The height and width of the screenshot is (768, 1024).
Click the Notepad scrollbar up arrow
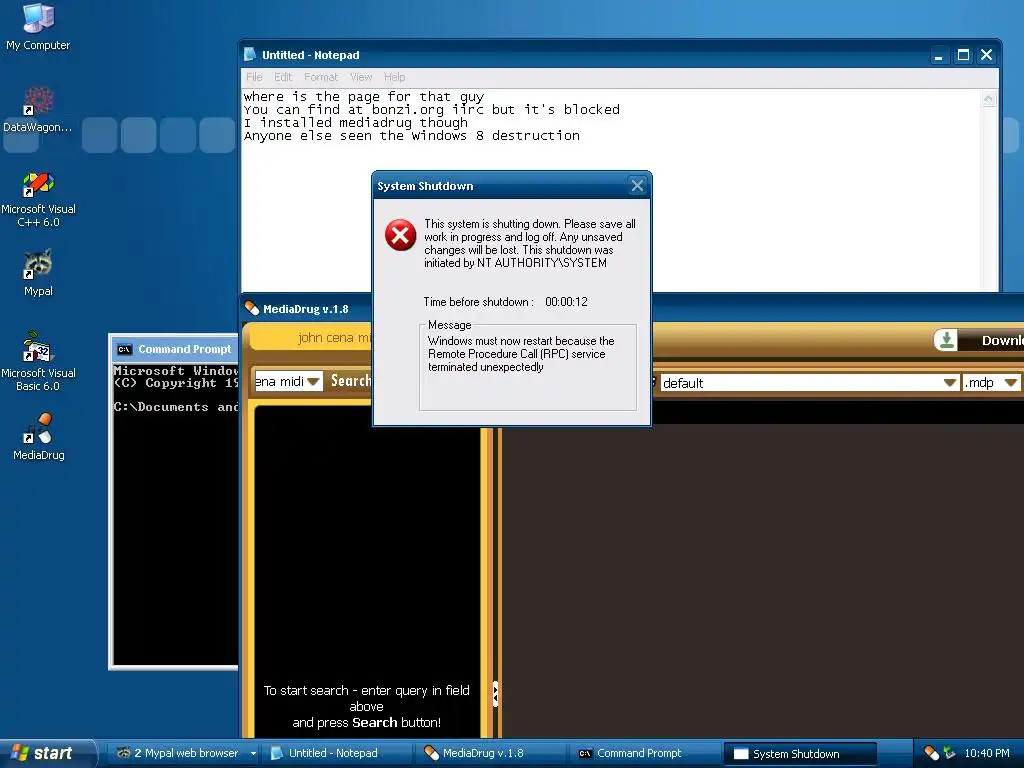[x=989, y=99]
